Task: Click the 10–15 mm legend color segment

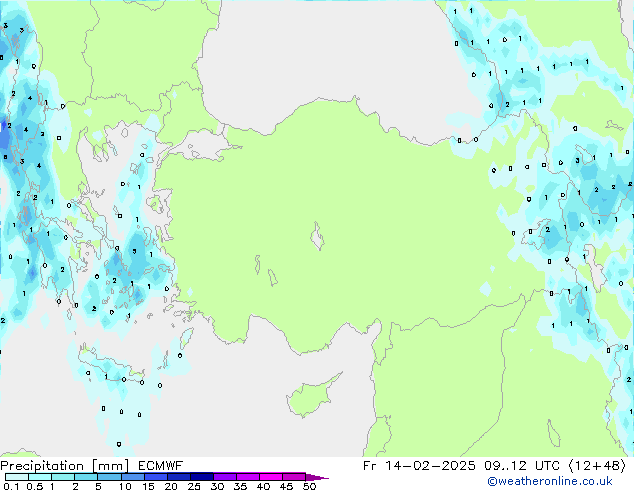Action: [133, 477]
